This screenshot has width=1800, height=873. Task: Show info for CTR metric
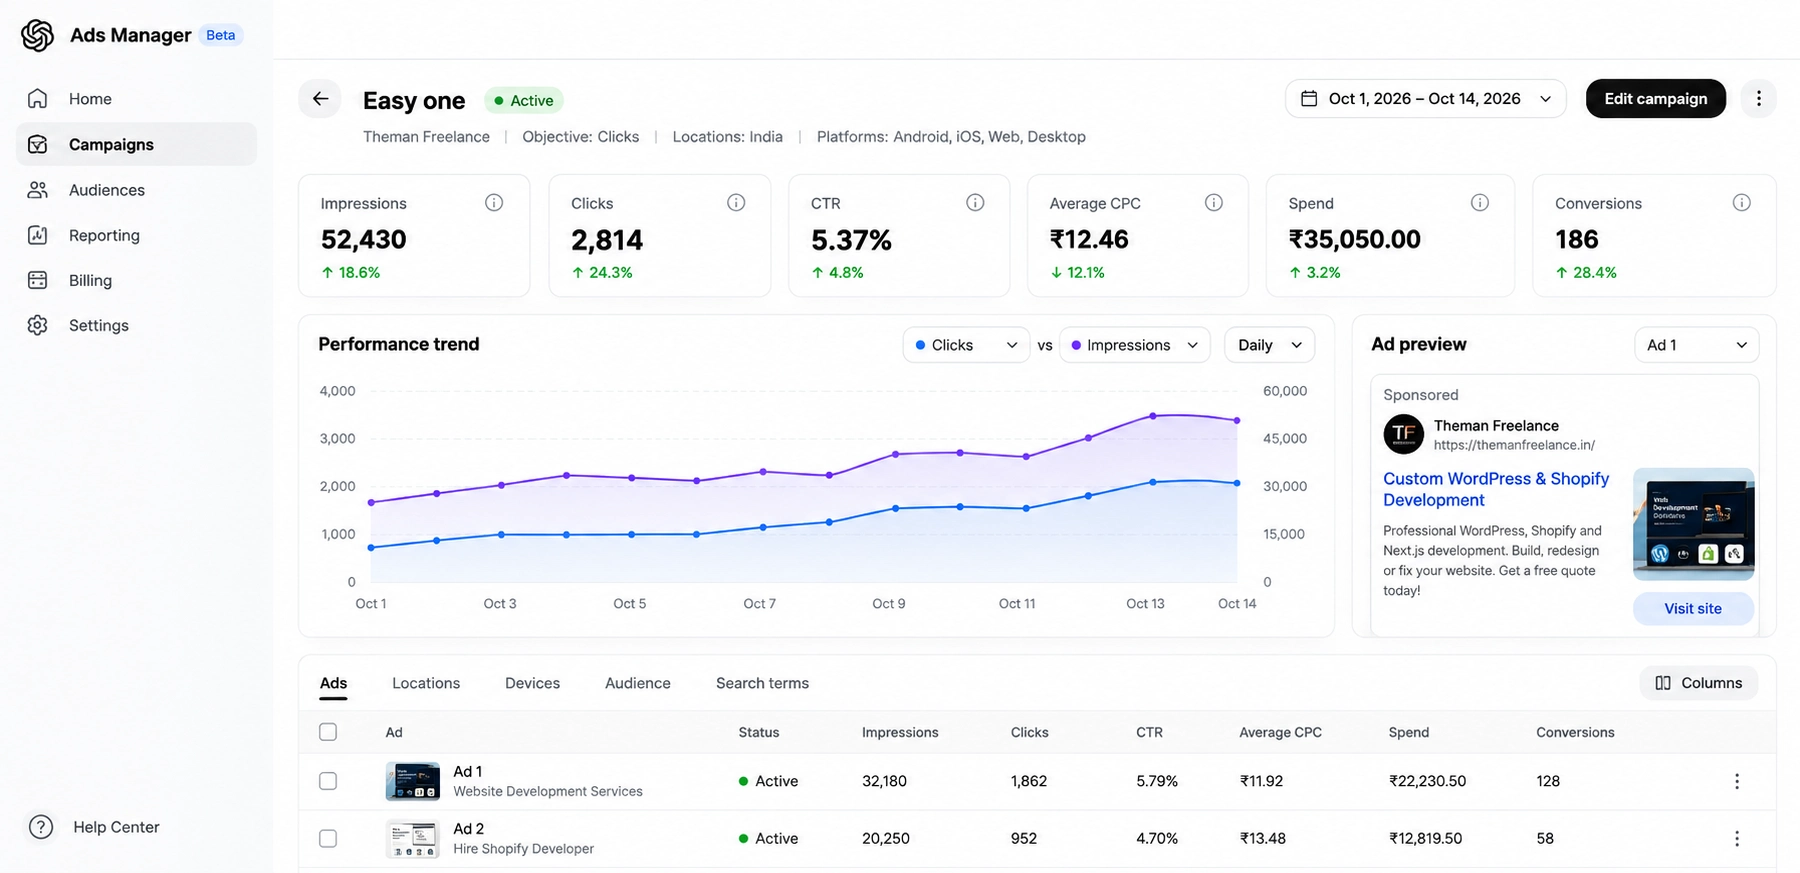pos(975,203)
